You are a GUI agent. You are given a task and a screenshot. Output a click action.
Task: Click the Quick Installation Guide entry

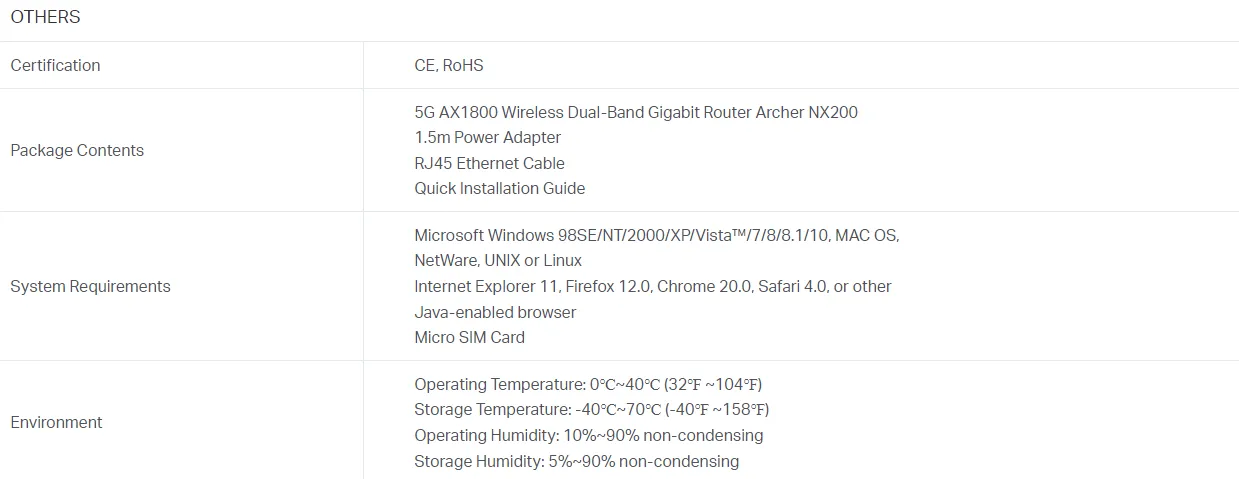coord(500,188)
